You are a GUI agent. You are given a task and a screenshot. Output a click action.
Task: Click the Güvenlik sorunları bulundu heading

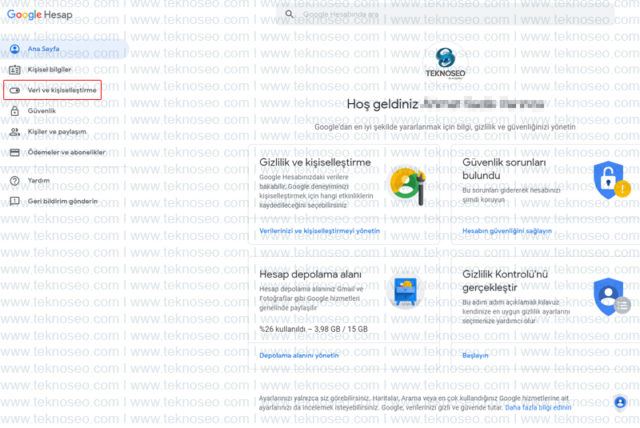(504, 169)
